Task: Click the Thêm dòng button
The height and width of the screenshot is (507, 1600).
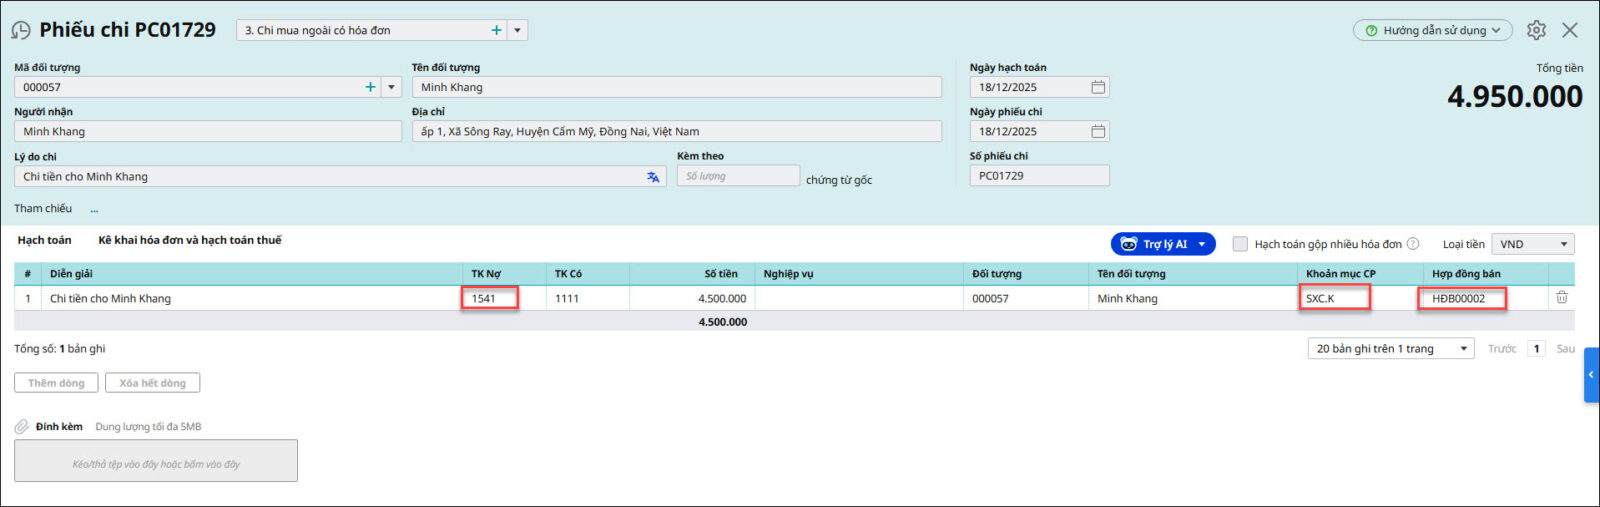Action: pos(56,383)
